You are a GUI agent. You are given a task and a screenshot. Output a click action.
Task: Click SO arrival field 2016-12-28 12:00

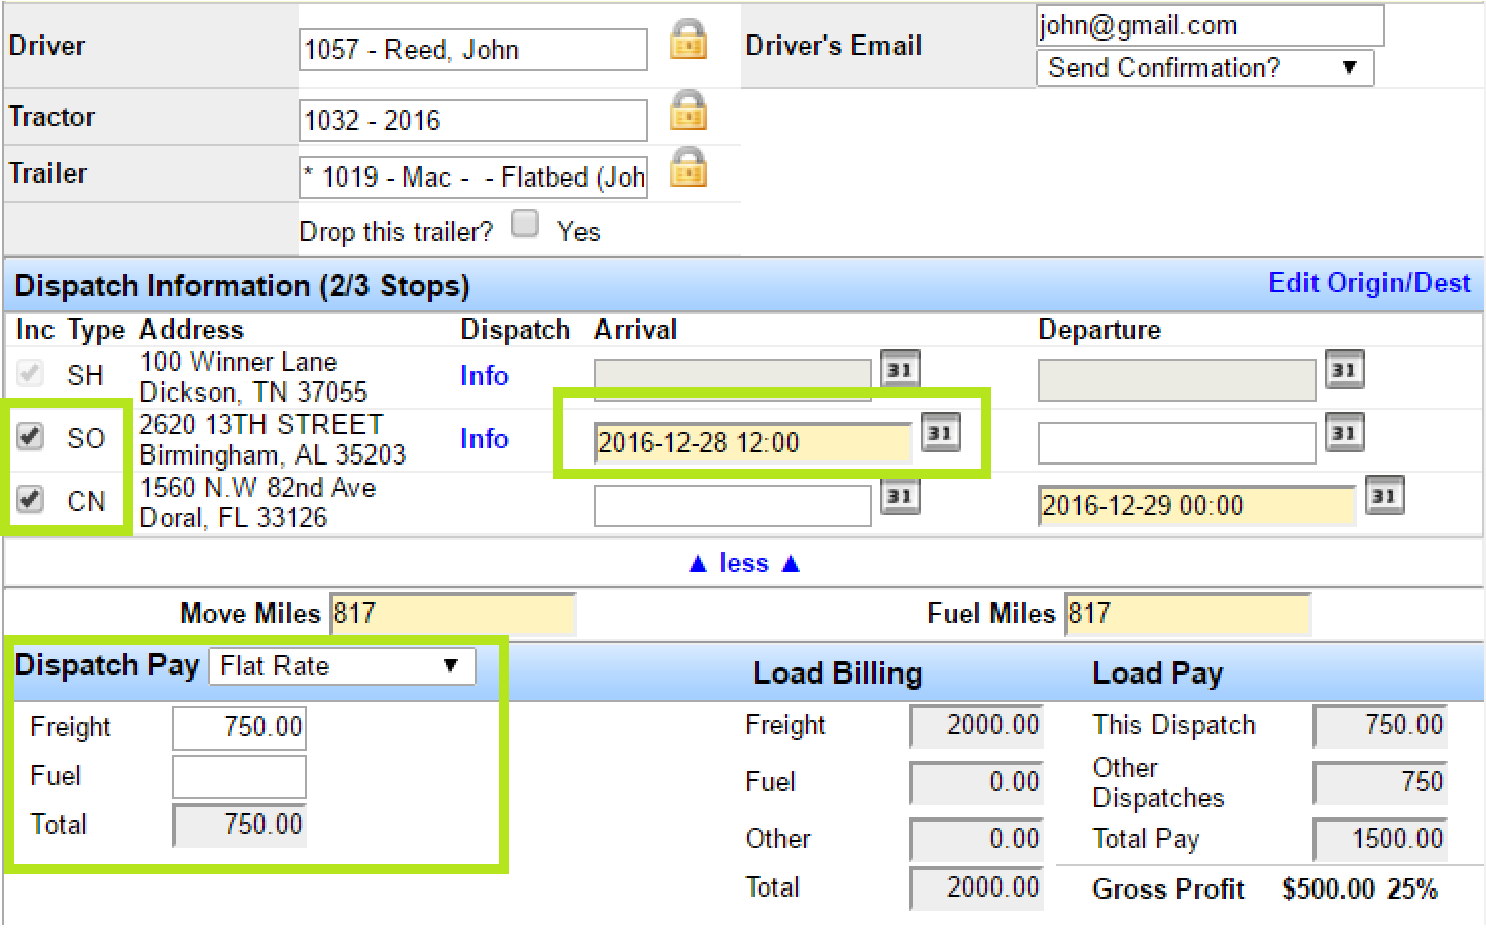point(753,443)
